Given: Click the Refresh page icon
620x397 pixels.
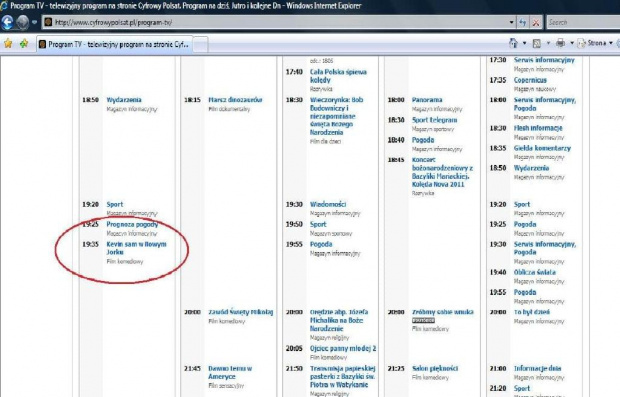Looking at the screenshot, I should pos(522,23).
